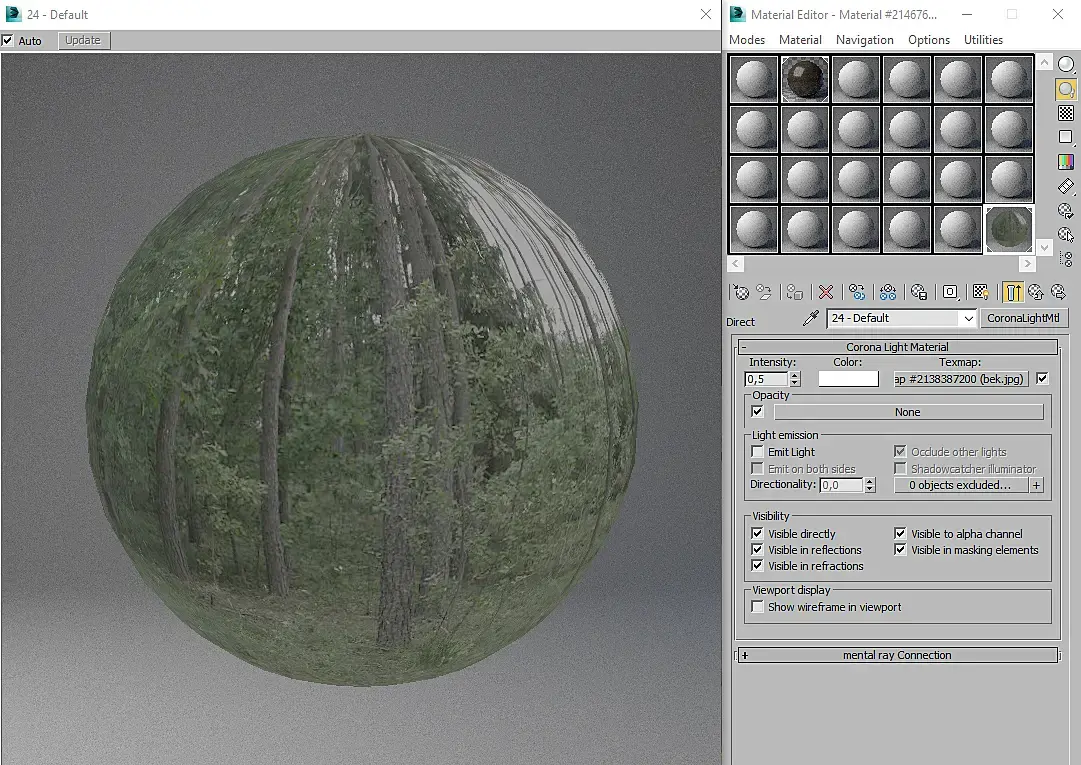Click the red X Reset Map icon
Viewport: 1081px width, 765px height.
pos(826,292)
